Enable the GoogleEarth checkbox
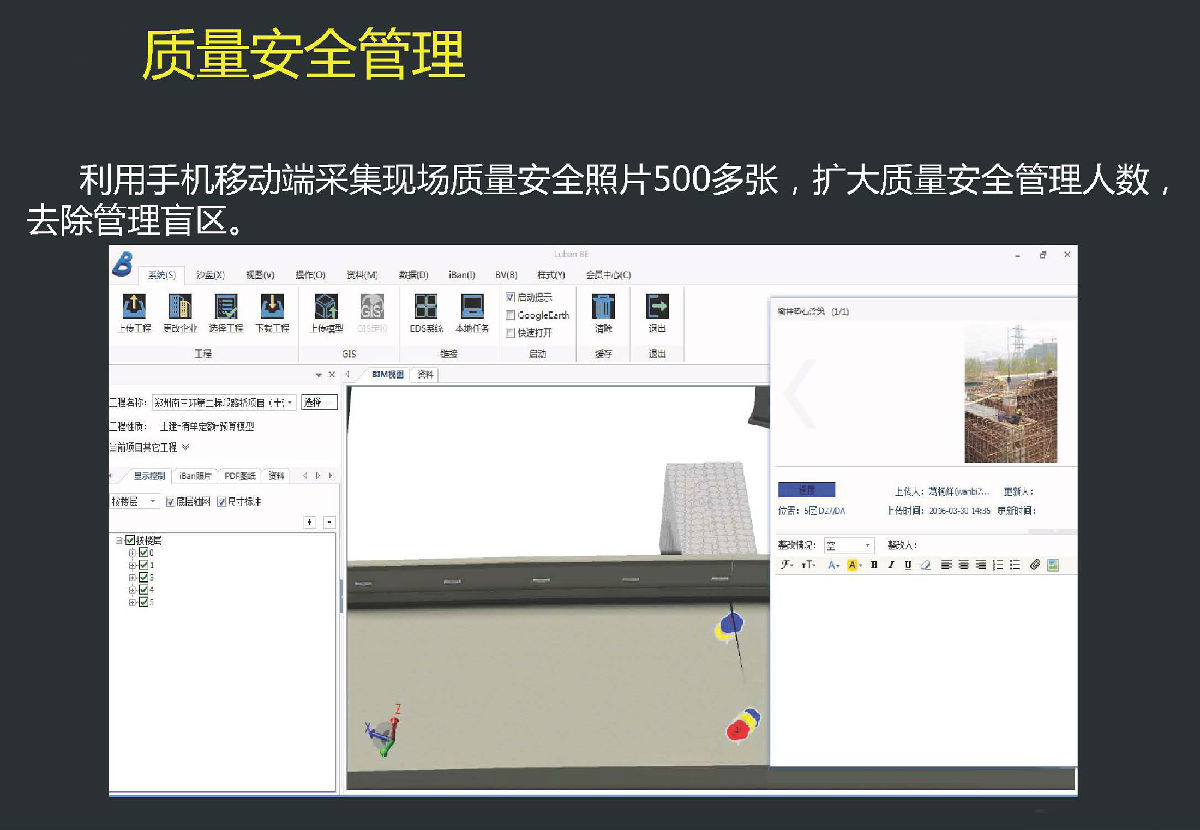Image resolution: width=1200 pixels, height=830 pixels. tap(511, 315)
